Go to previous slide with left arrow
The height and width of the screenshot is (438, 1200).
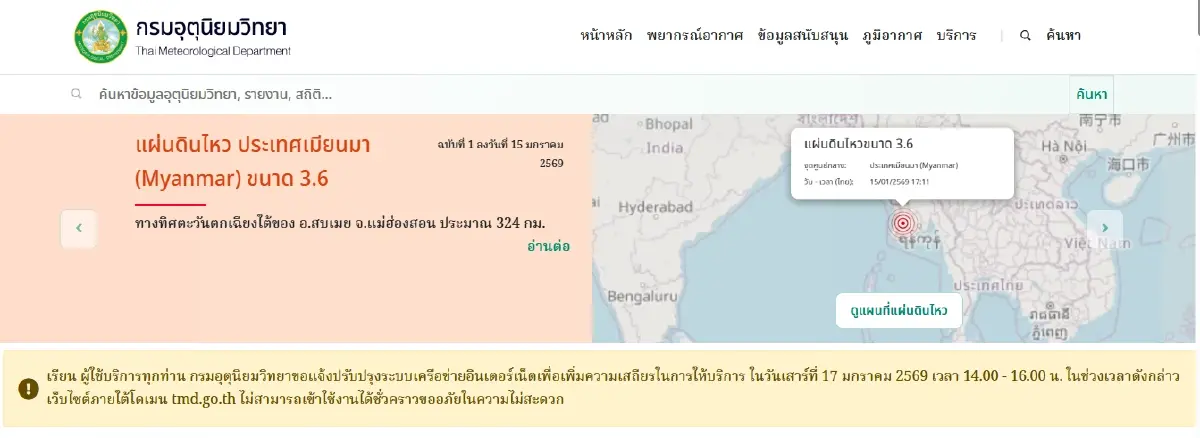coord(79,229)
